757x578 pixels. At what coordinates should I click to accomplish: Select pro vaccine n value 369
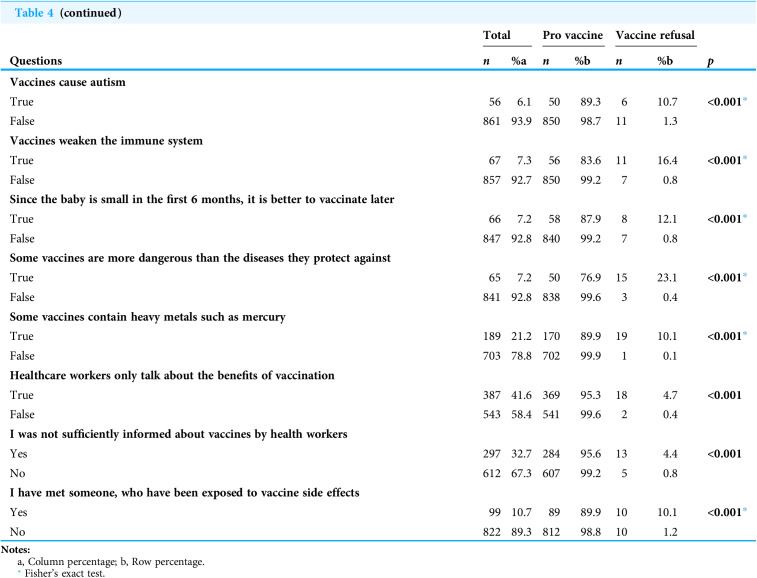(551, 395)
